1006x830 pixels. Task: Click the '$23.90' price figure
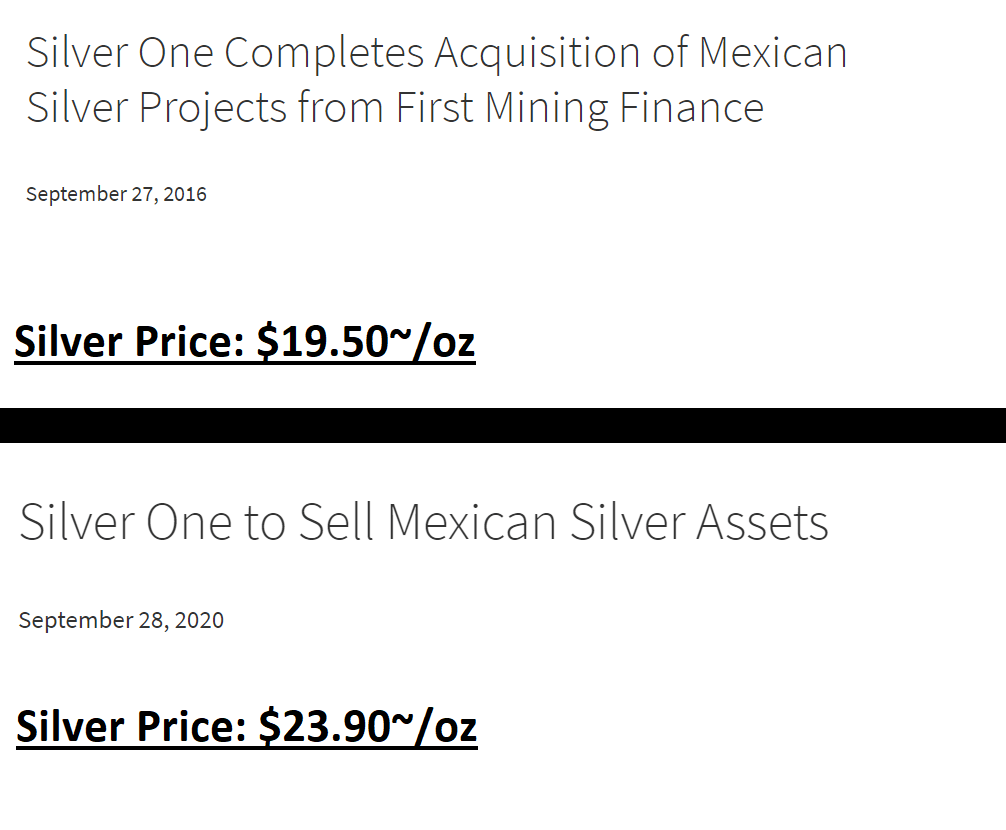pos(325,726)
